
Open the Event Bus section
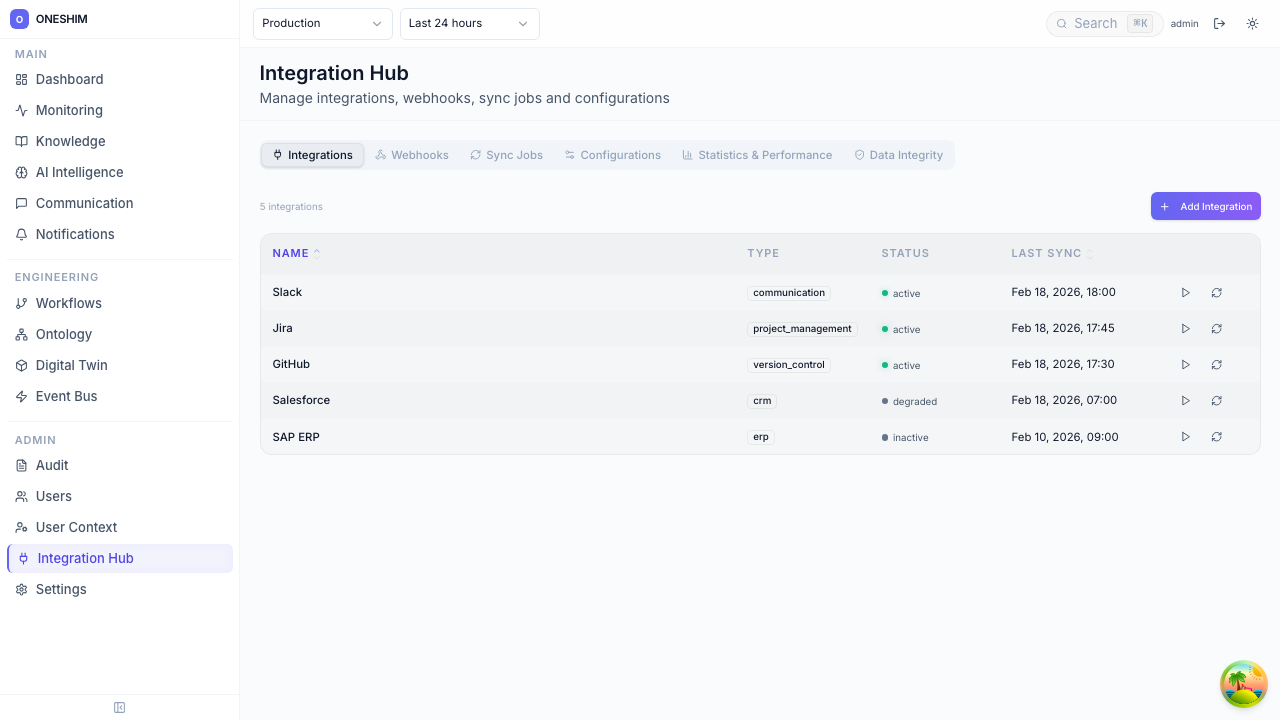click(x=66, y=396)
